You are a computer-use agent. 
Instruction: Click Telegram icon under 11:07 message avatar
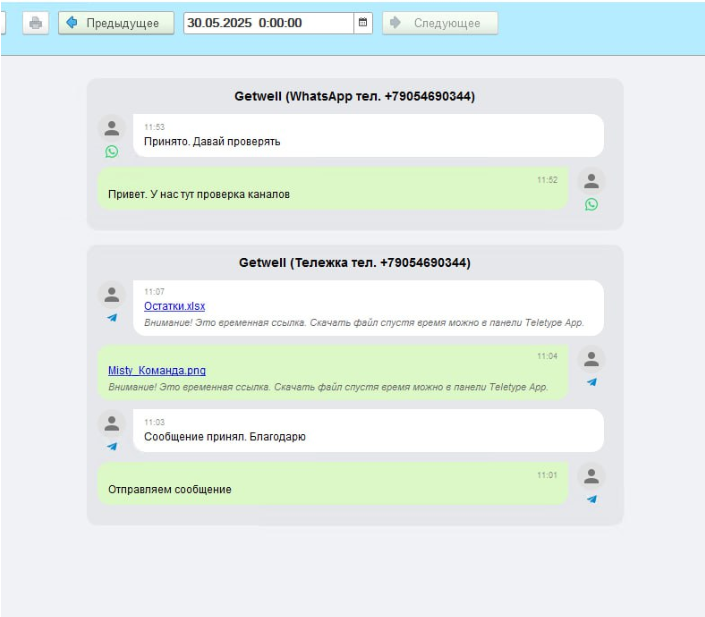tap(112, 317)
